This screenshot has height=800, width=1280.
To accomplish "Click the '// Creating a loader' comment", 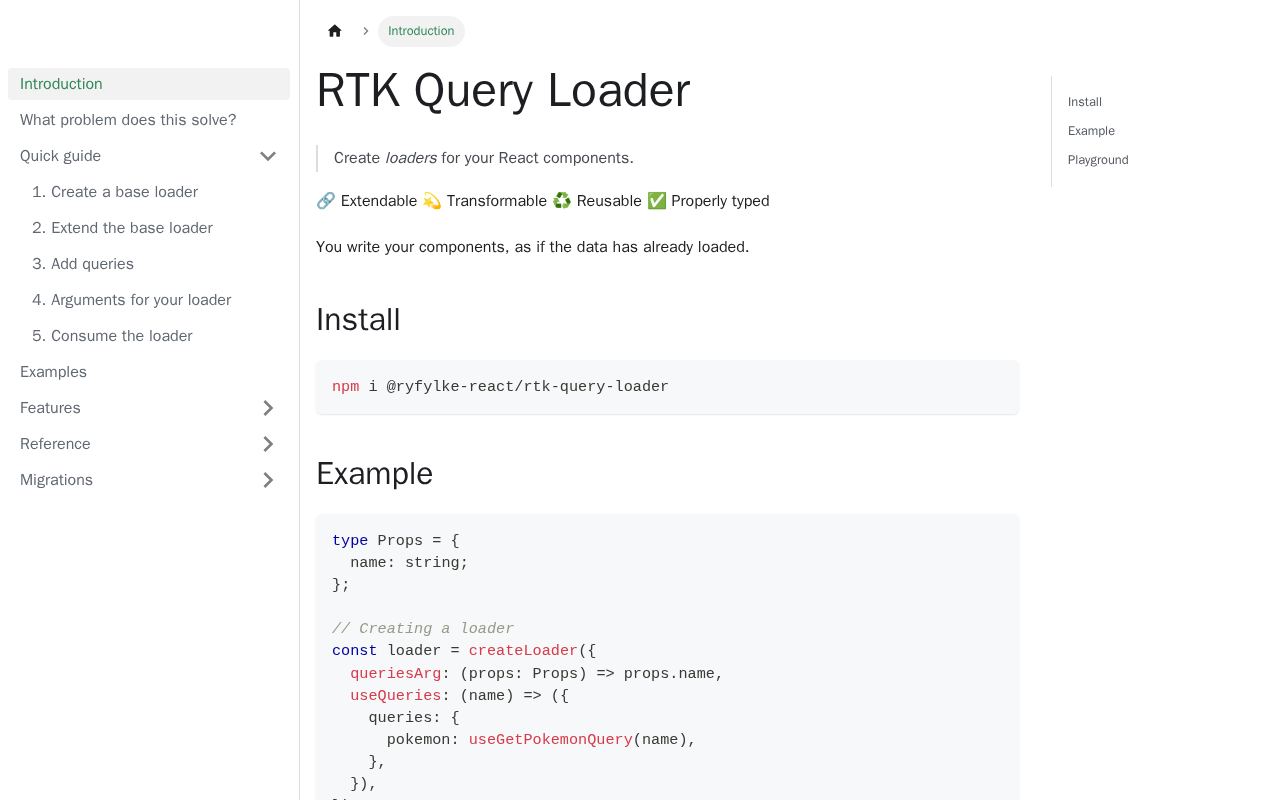I will 423,629.
